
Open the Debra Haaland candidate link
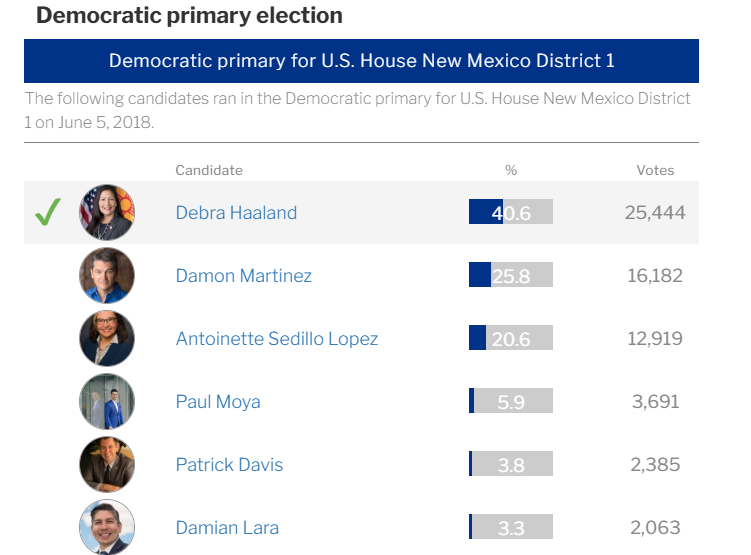pos(236,212)
